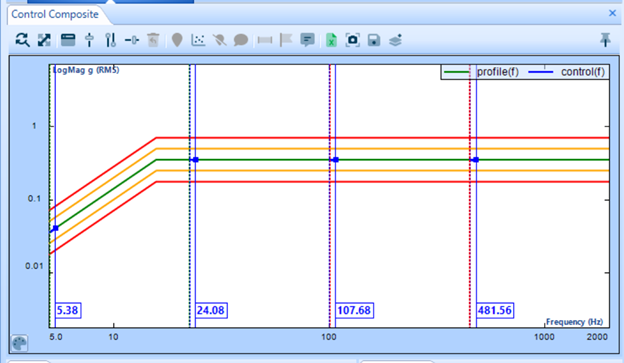Click the 481.56 cursor label
Image resolution: width=624 pixels, height=363 pixels.
coord(495,310)
